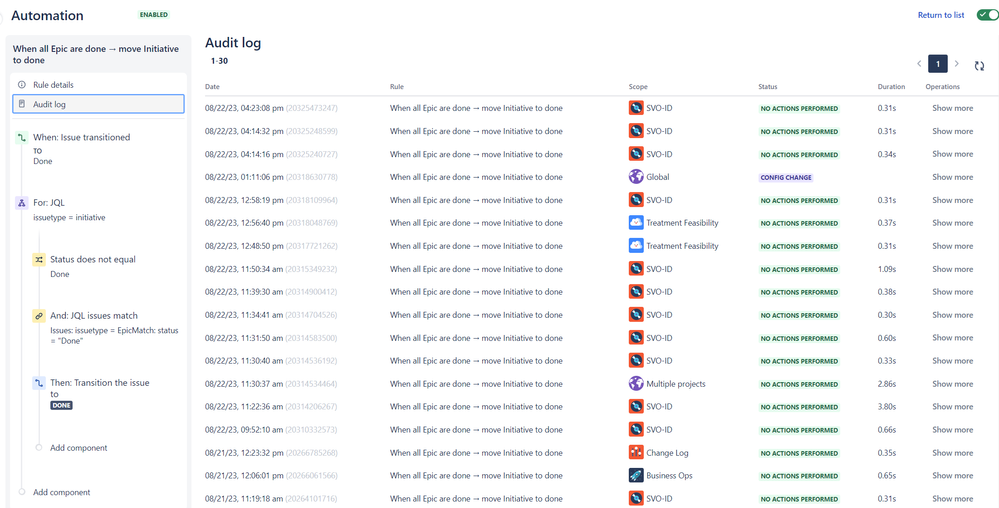The image size is (999, 508).
Task: Show more for 04:14:16 pm entry
Action: 952,154
